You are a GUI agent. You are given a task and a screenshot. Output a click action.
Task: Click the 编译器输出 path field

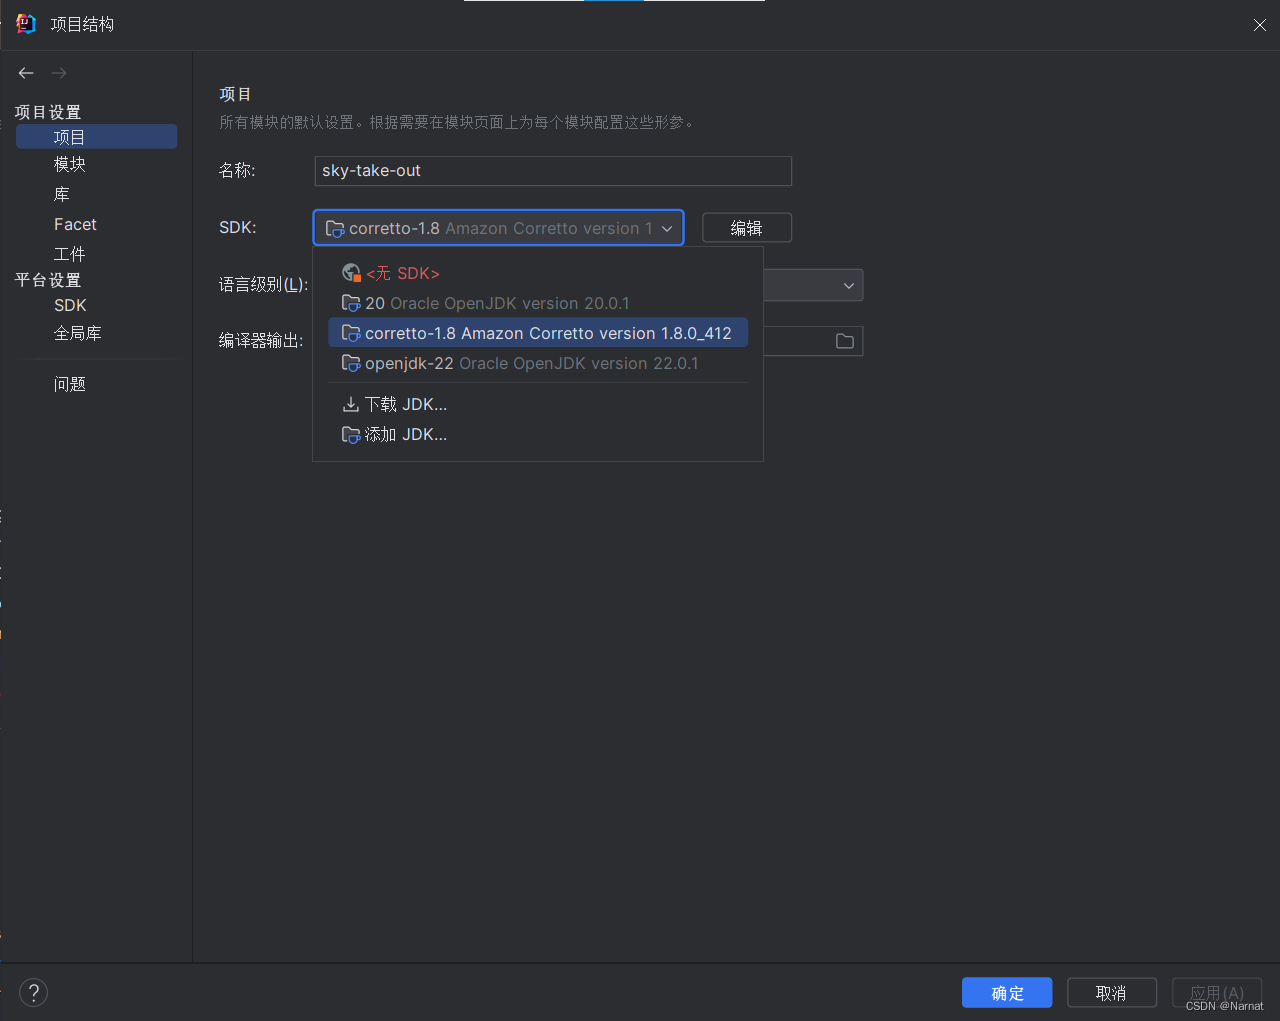tap(813, 341)
